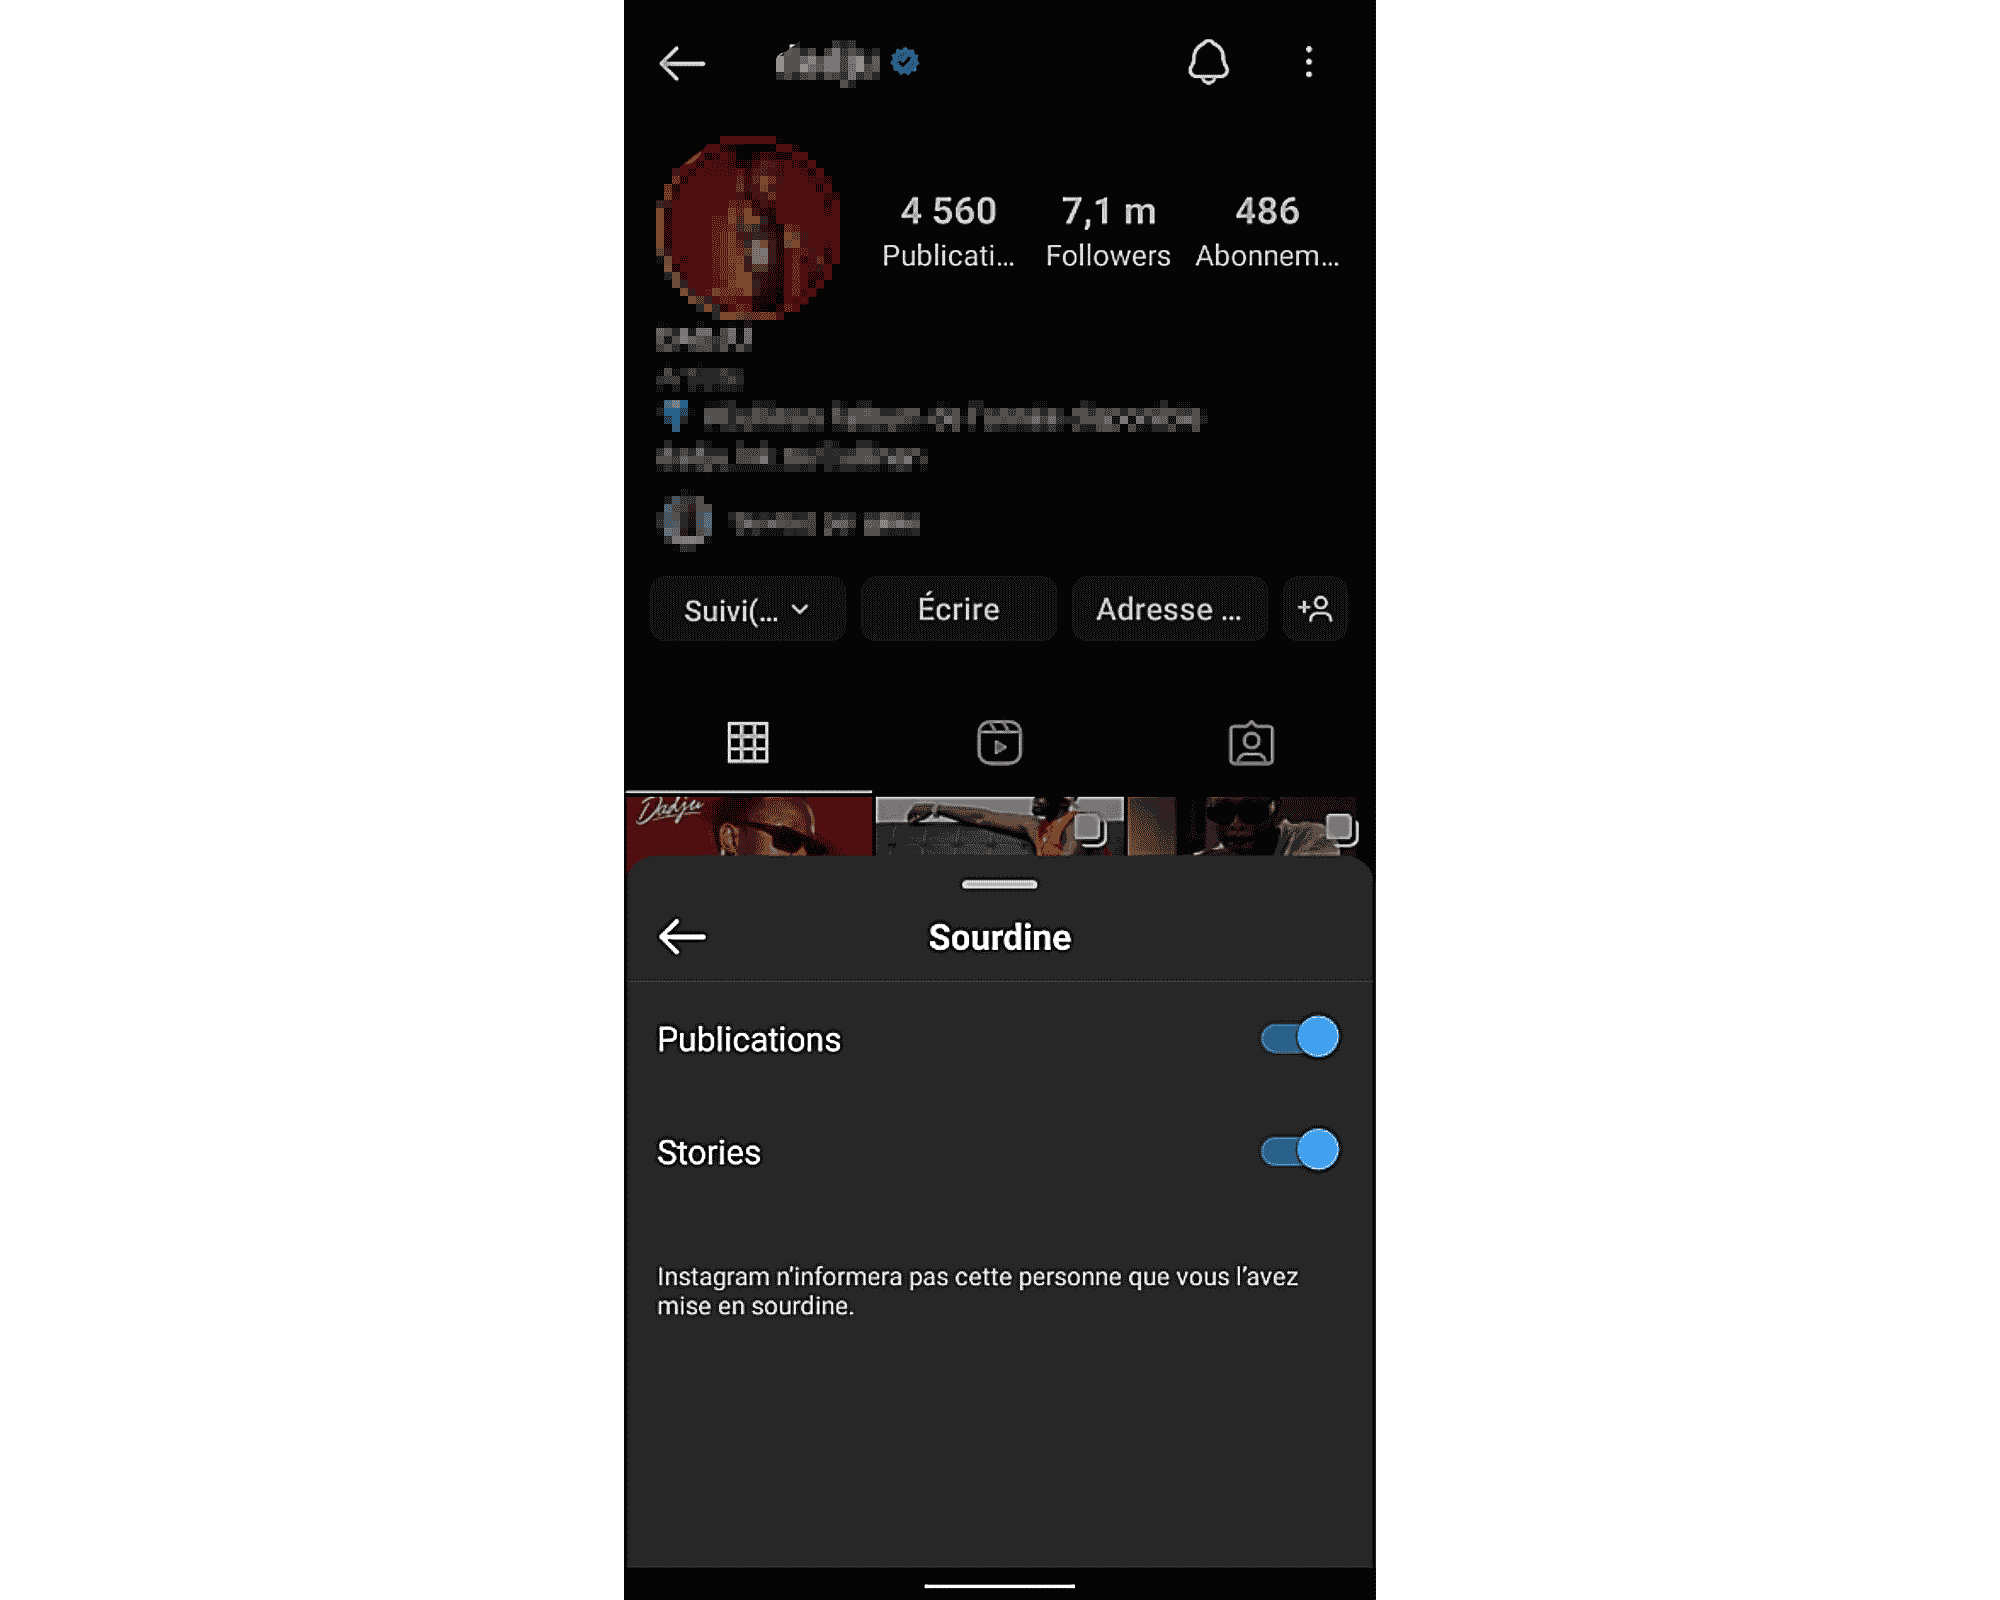
Task: Tap the back arrow in Sourdine panel
Action: (x=682, y=936)
